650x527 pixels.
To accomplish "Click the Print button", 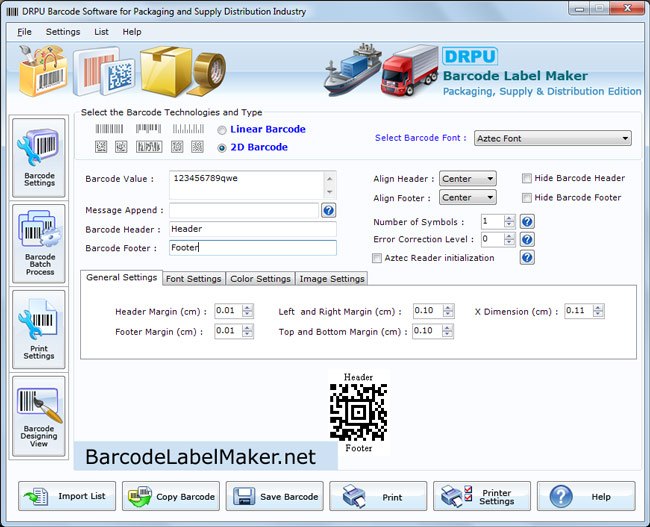I will click(378, 496).
